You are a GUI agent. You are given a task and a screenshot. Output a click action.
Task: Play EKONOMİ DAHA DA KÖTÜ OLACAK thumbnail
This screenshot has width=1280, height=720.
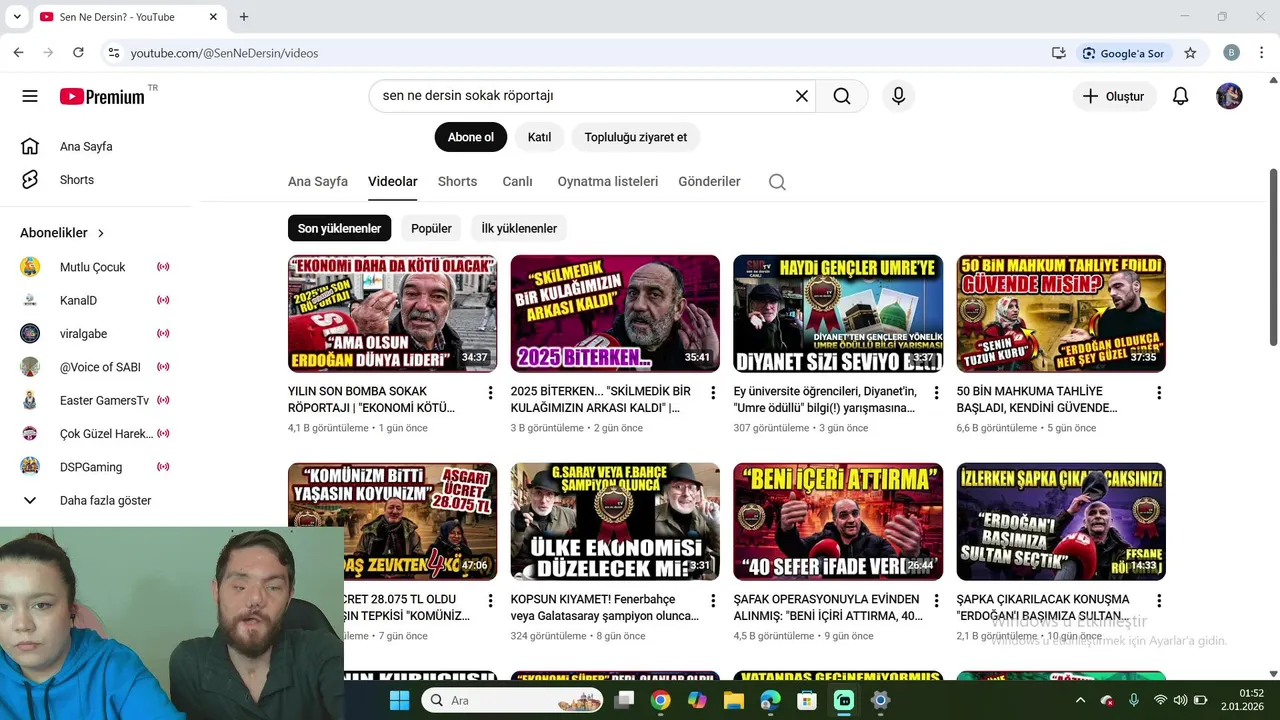392,313
